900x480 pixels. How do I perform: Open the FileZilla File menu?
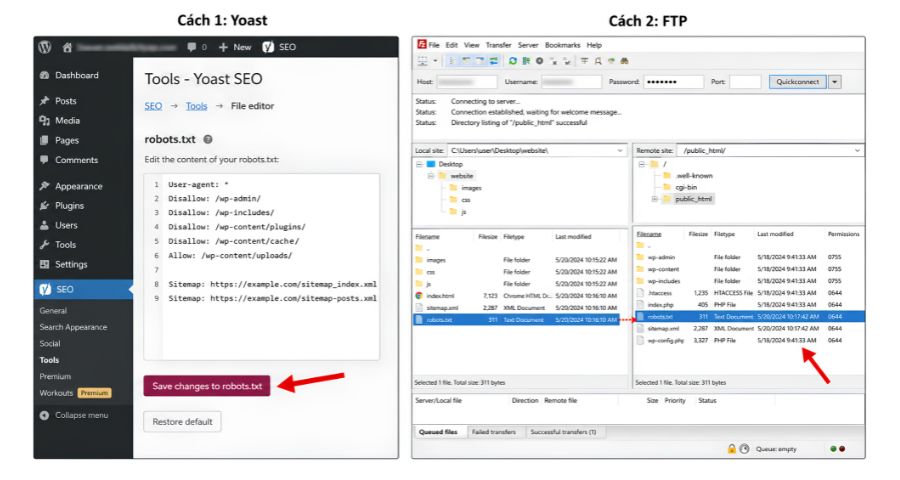point(434,45)
